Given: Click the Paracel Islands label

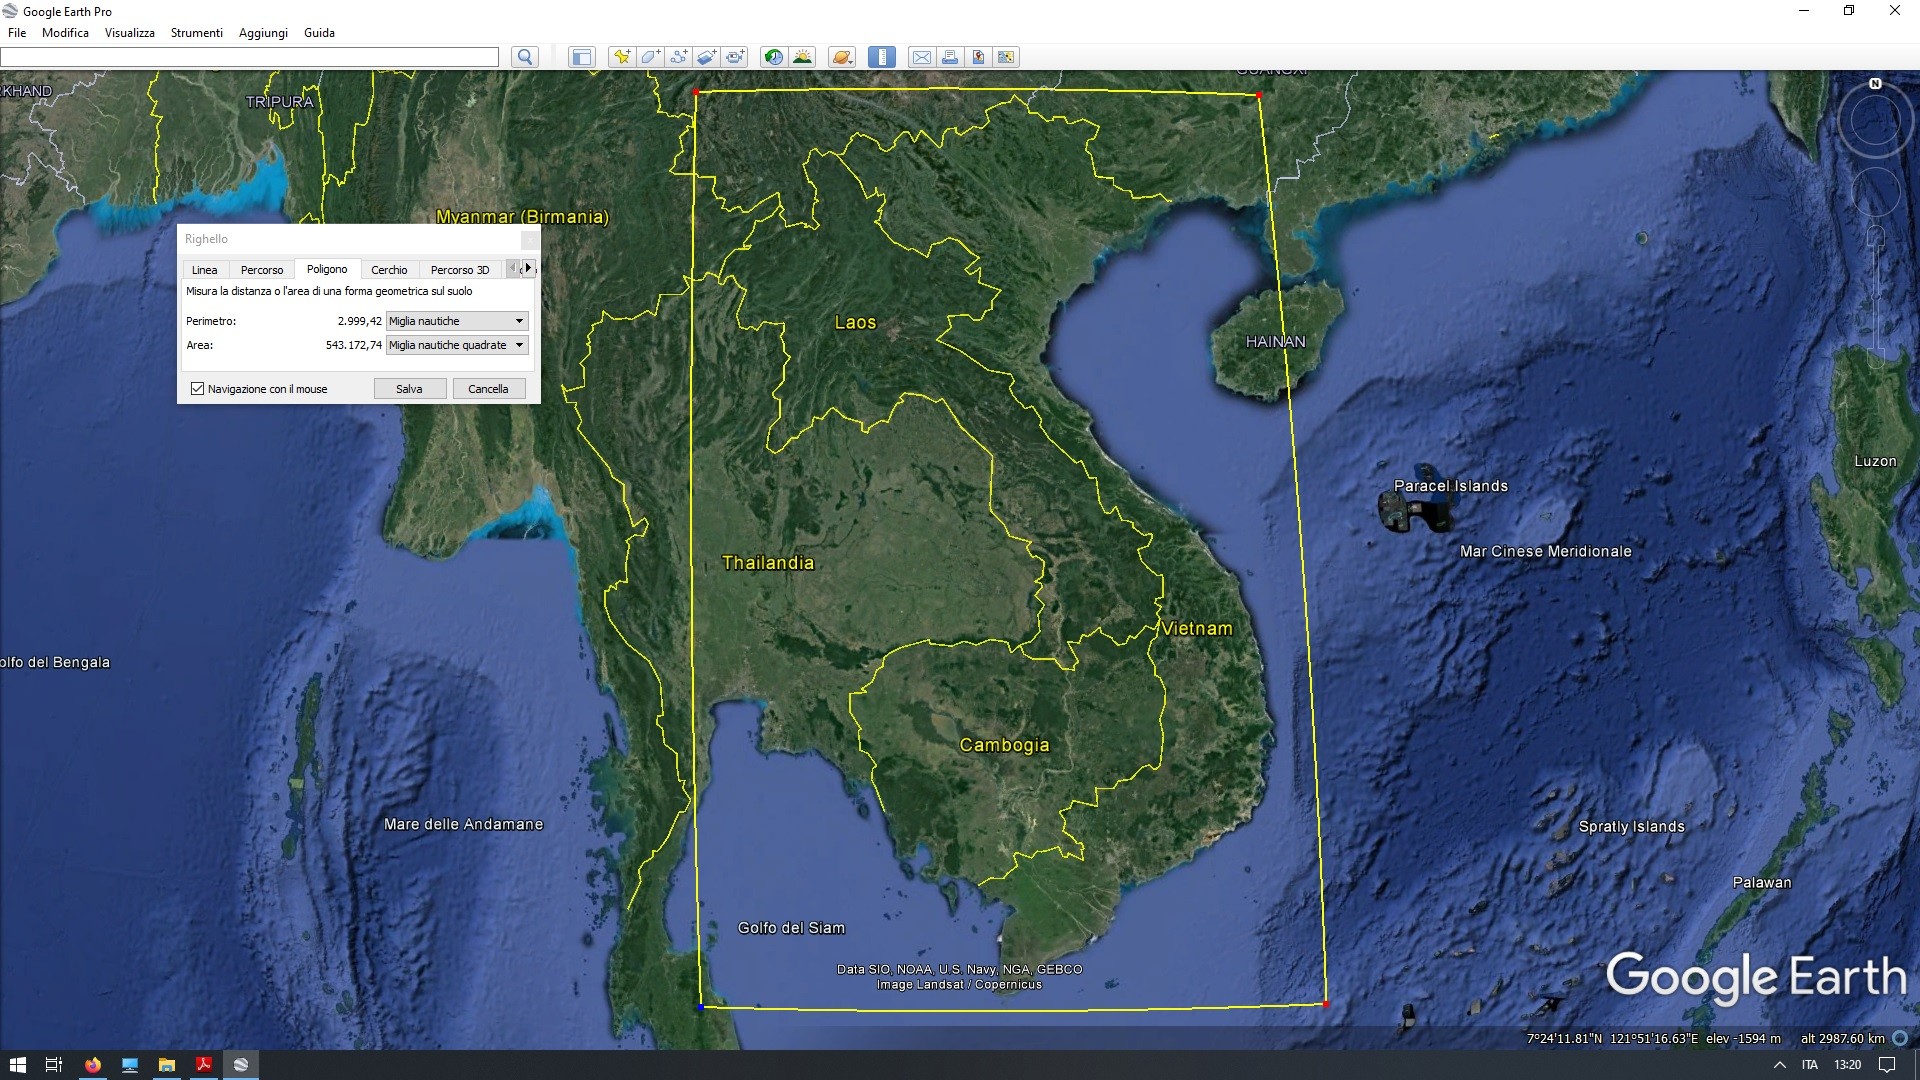Looking at the screenshot, I should tap(1450, 486).
